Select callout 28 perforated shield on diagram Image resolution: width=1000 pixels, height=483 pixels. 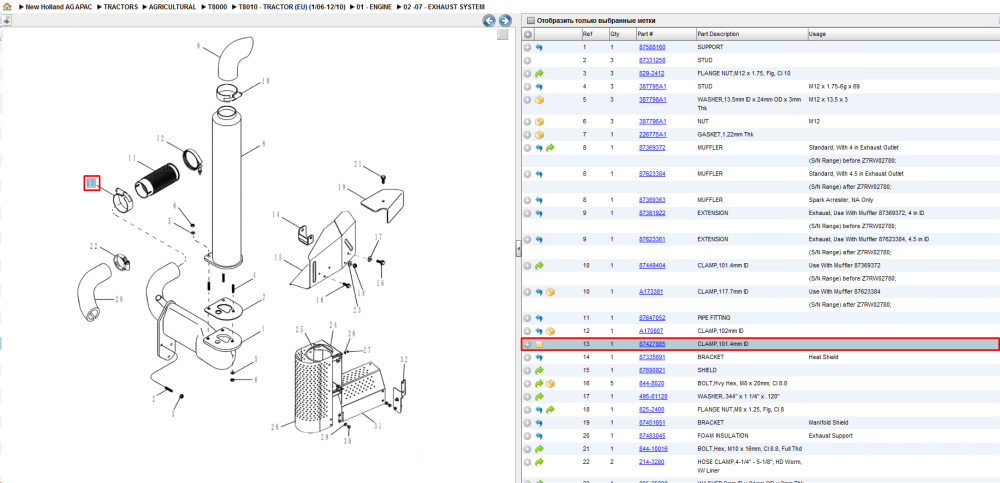click(x=276, y=426)
